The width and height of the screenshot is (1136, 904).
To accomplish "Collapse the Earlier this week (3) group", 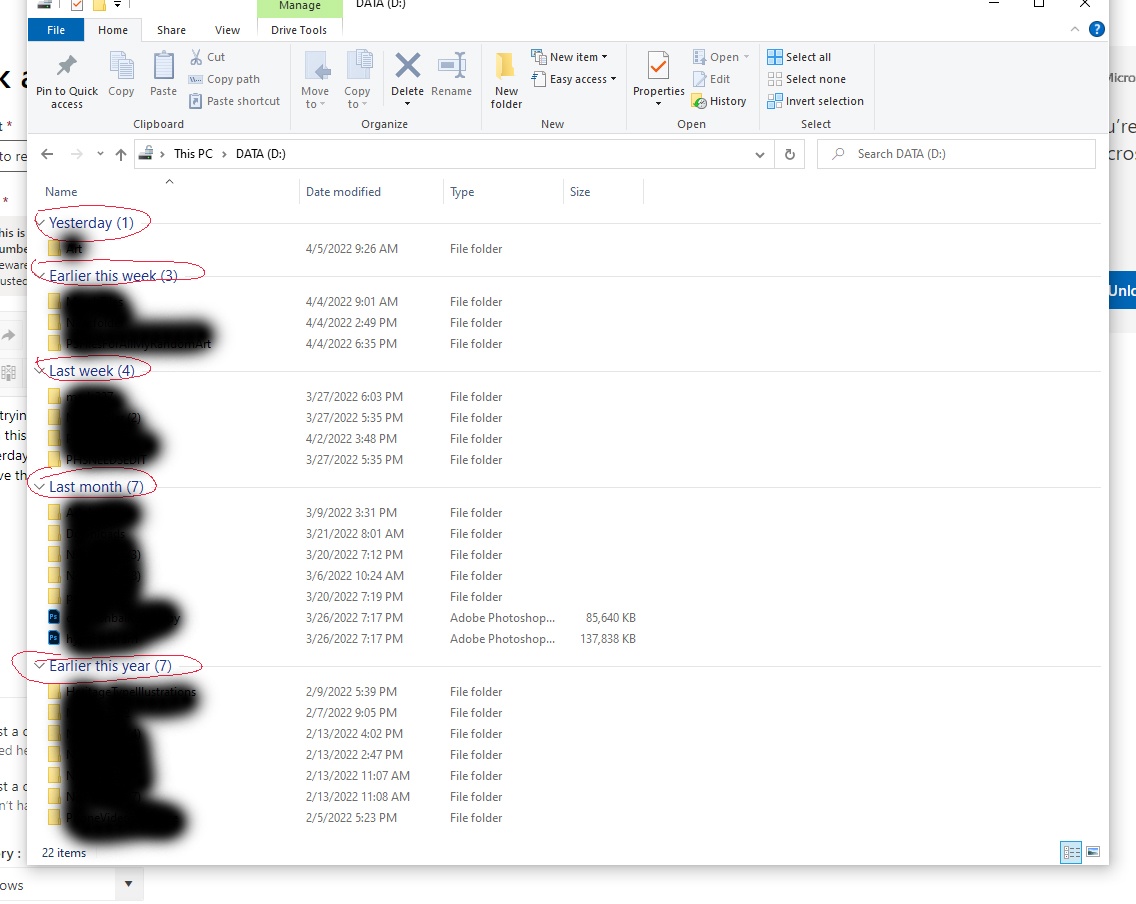I will tap(41, 276).
